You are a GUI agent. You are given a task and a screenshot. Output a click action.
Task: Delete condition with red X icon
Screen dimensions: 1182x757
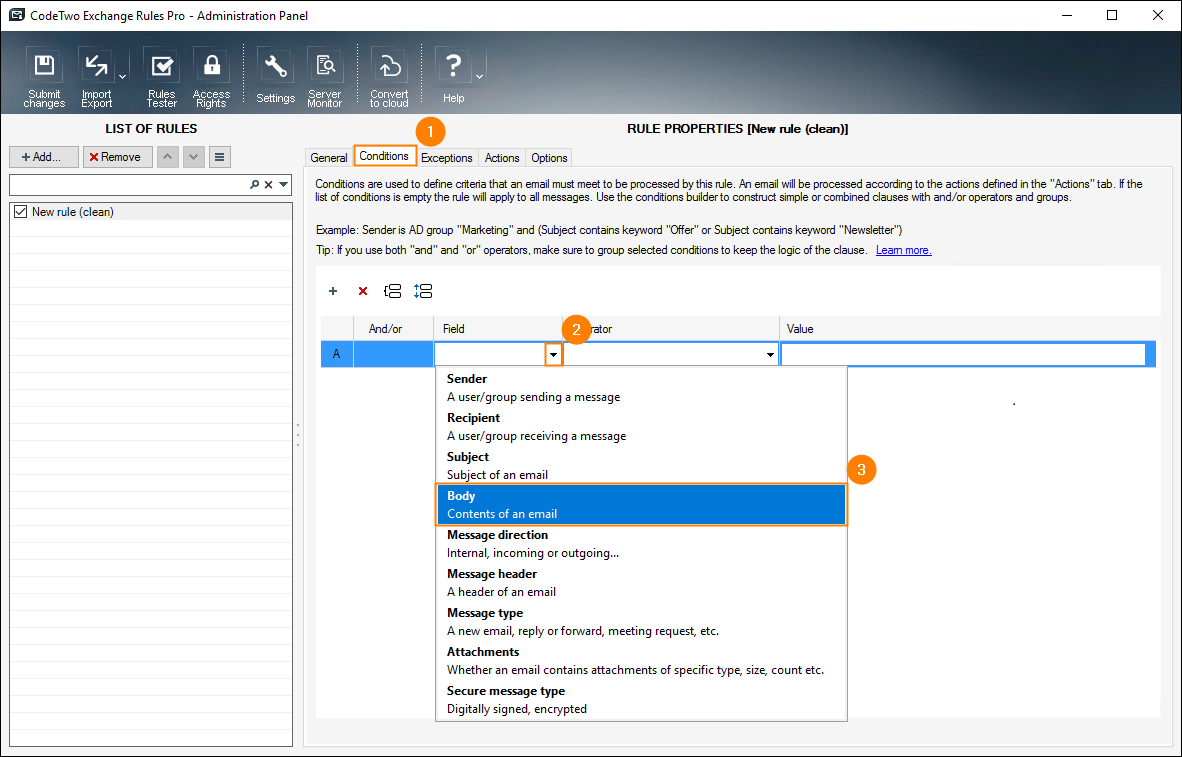pyautogui.click(x=363, y=291)
